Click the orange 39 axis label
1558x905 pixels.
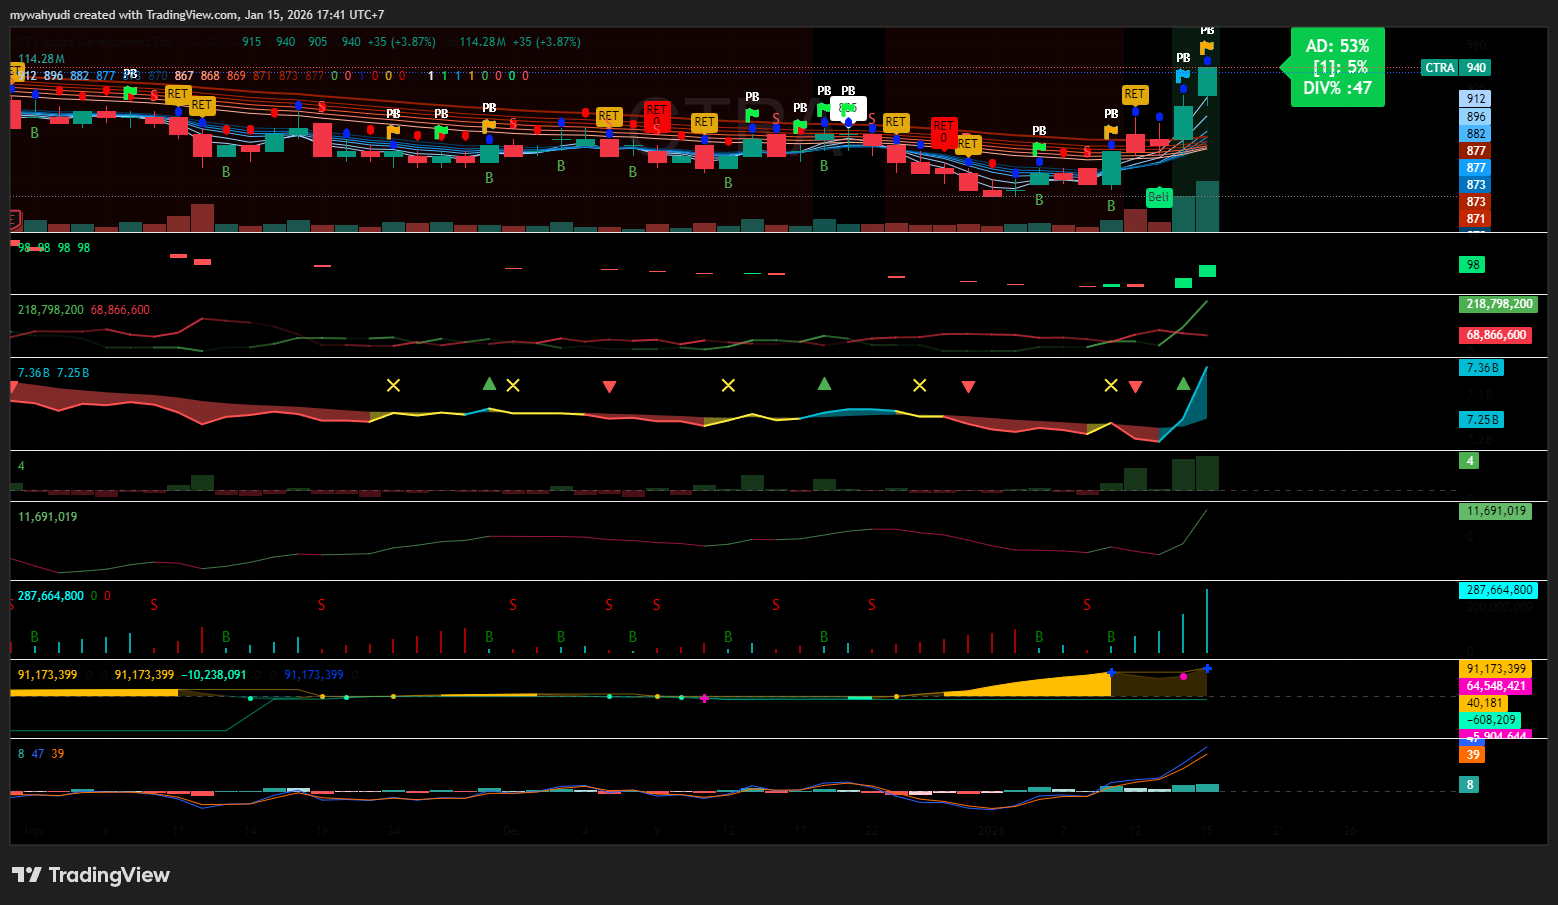pyautogui.click(x=1472, y=755)
